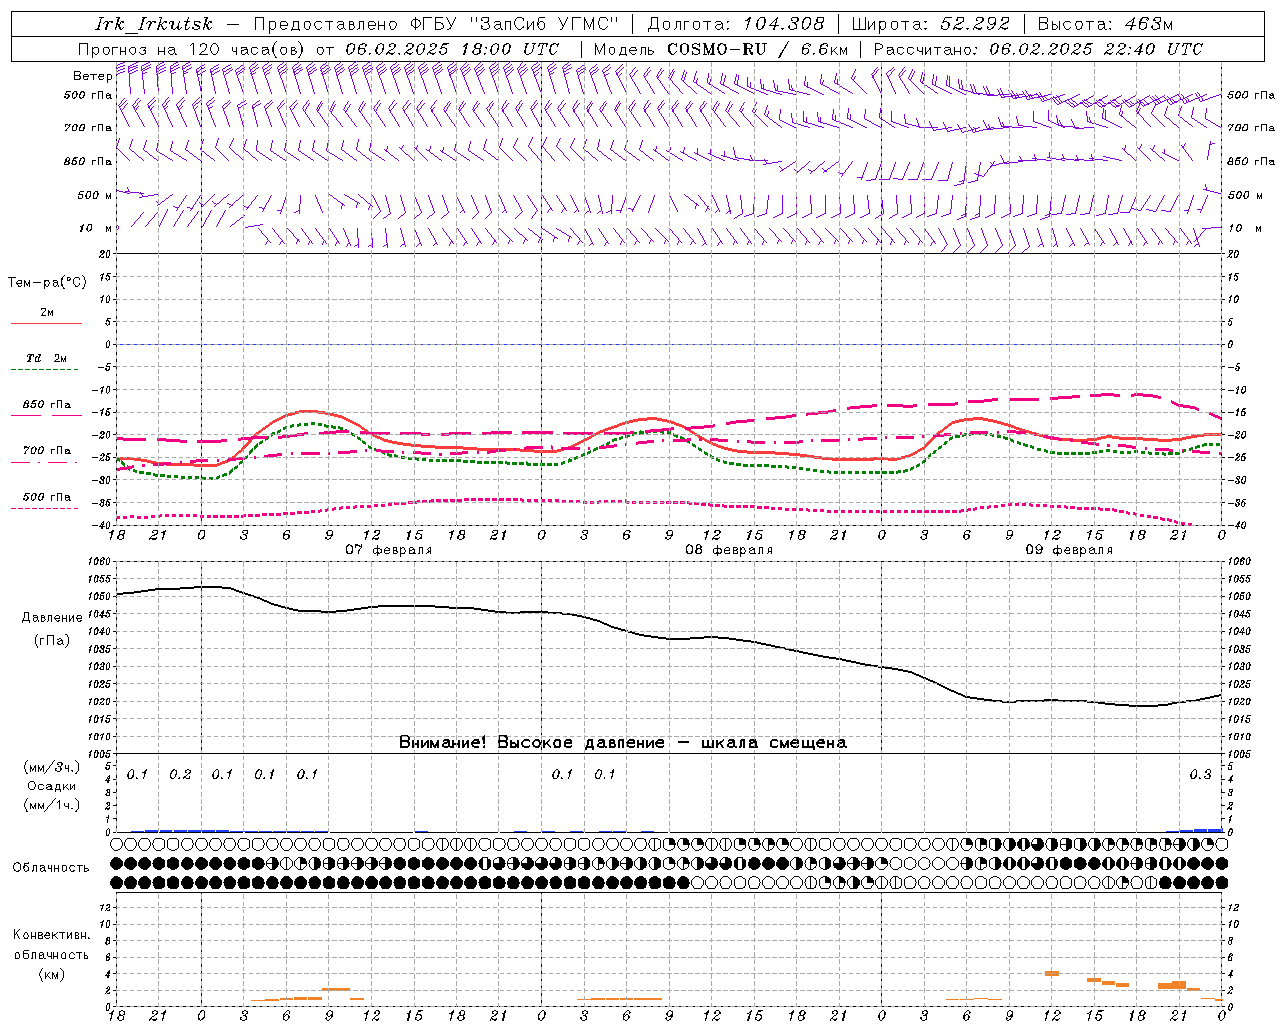This screenshot has height=1024, width=1280.
Task: Click the "Высота: 463м" header value
Action: [1105, 24]
